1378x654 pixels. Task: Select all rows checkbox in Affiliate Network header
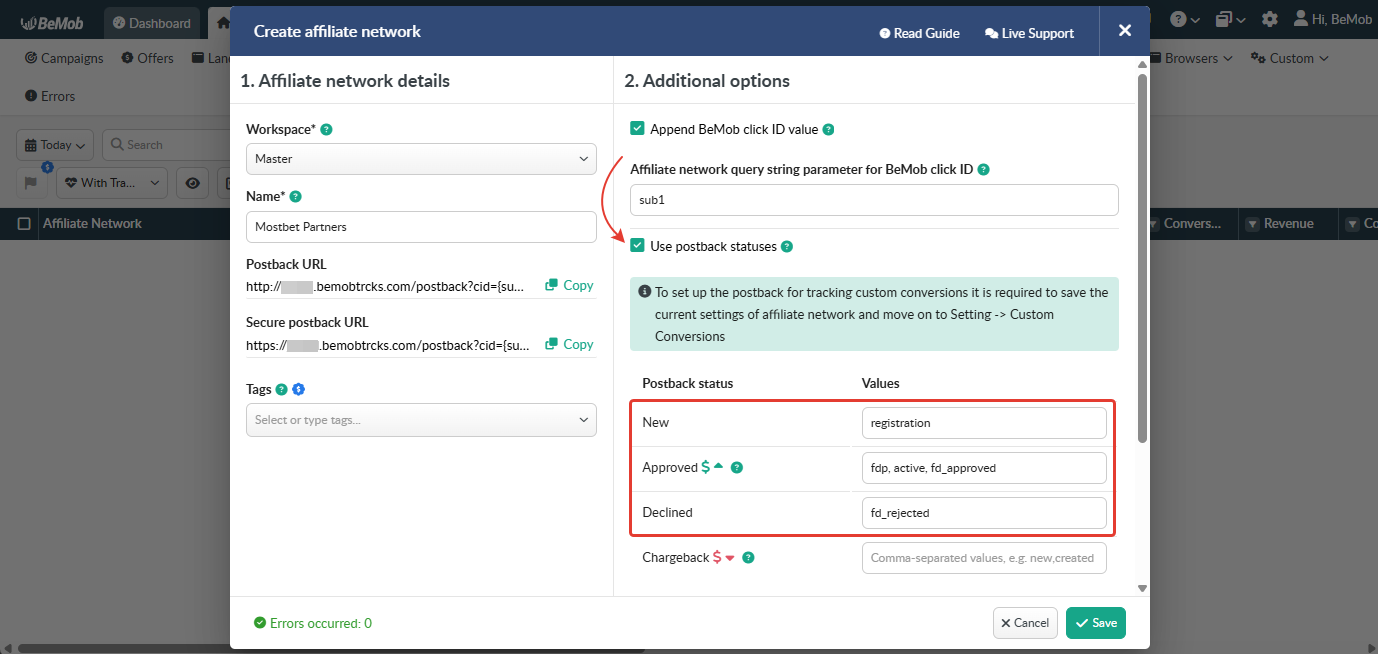pos(24,224)
